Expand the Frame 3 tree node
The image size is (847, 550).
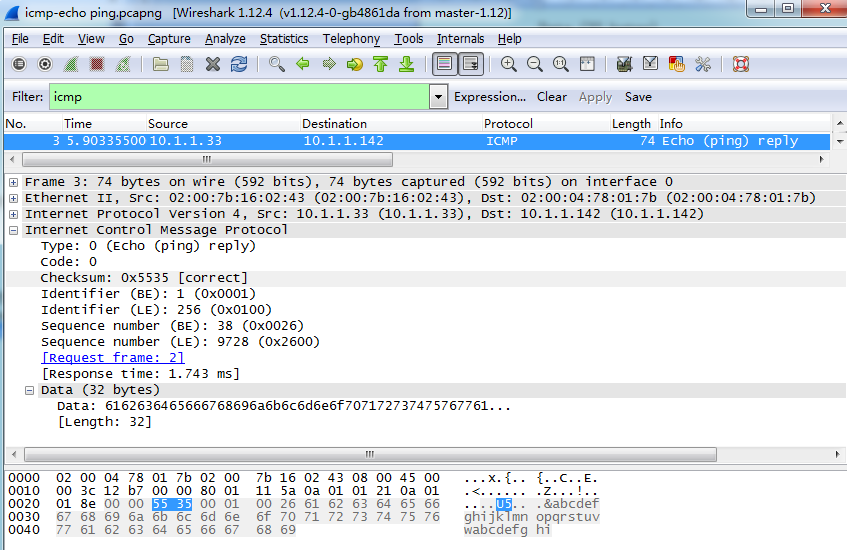(14, 182)
